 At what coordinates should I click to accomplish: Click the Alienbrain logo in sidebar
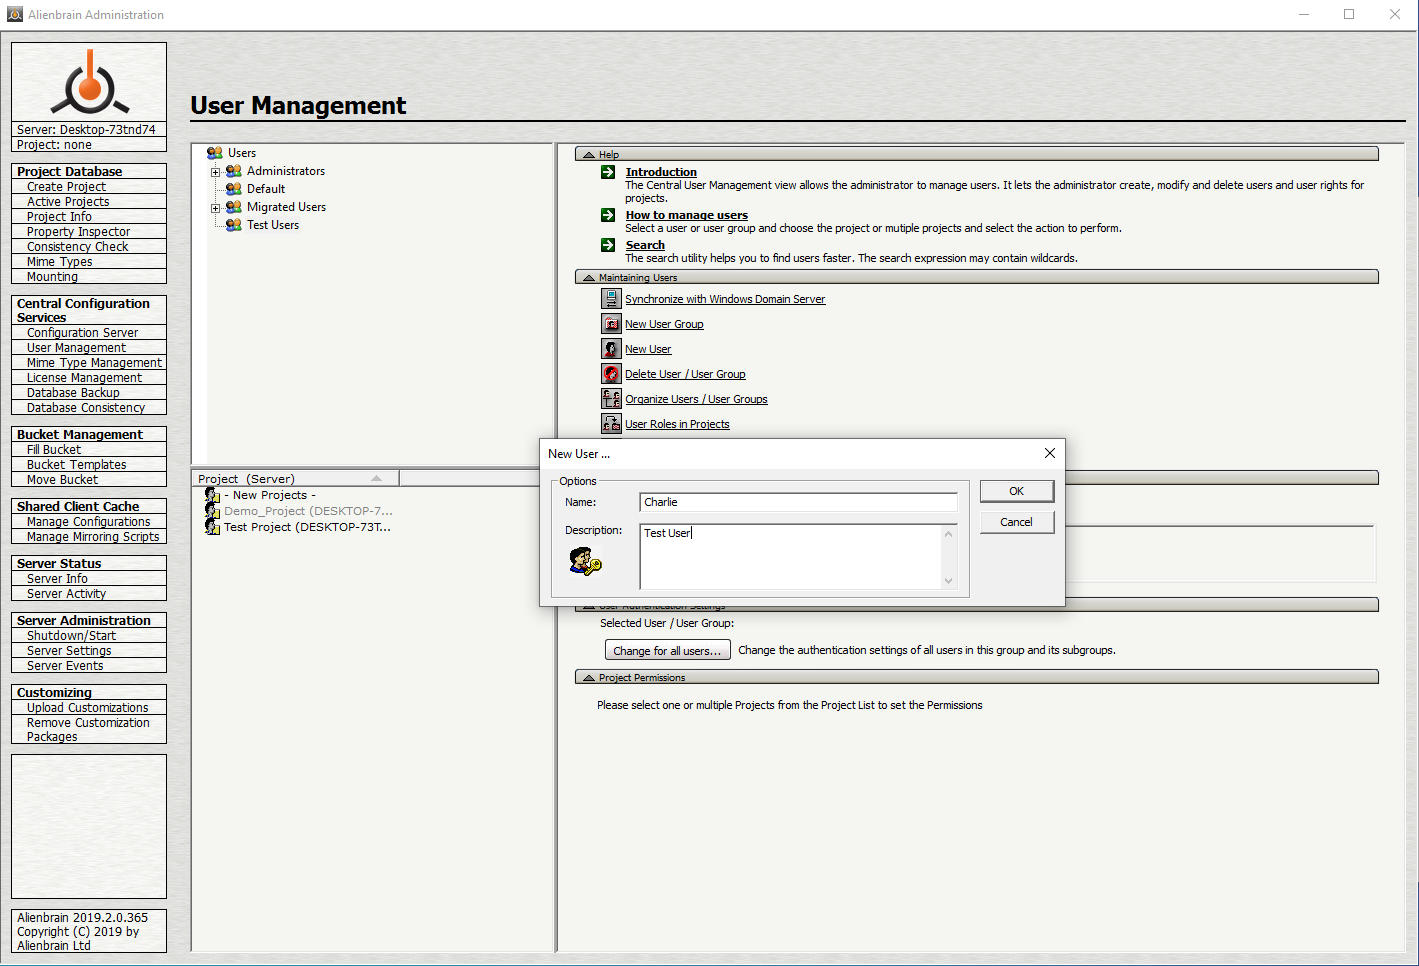(x=89, y=82)
